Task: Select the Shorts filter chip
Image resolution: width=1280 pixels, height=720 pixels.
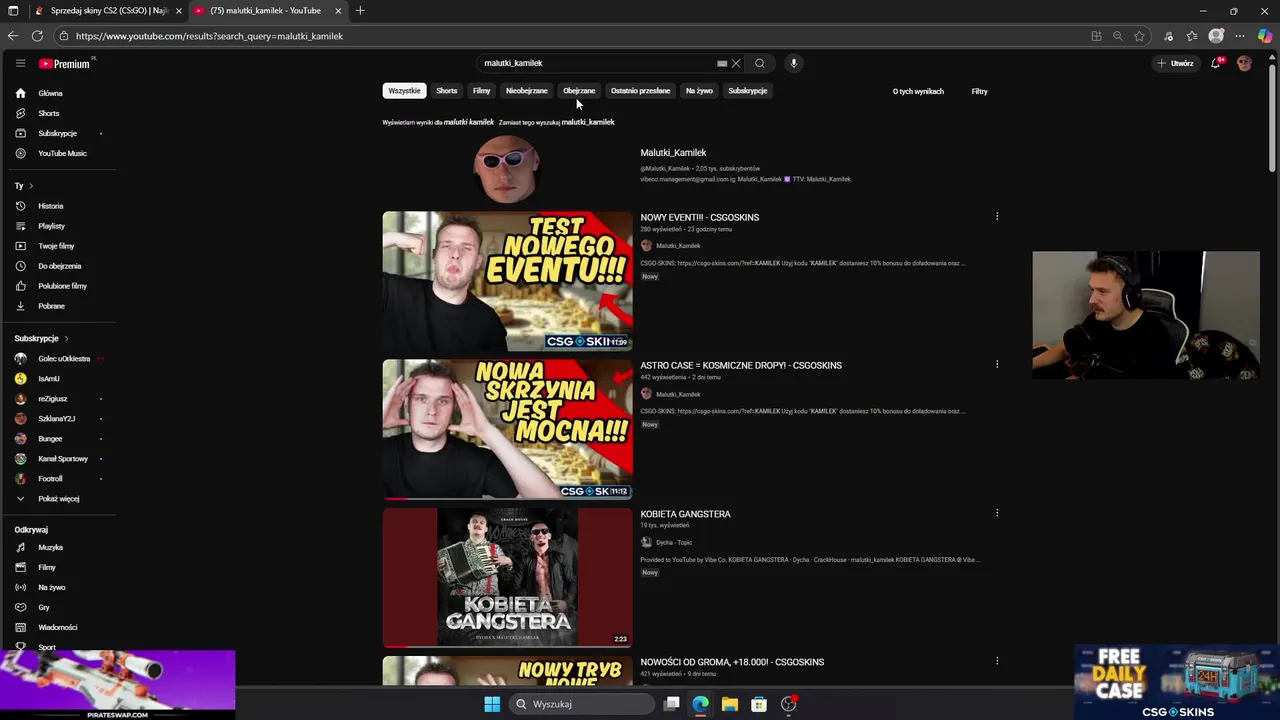Action: (447, 91)
